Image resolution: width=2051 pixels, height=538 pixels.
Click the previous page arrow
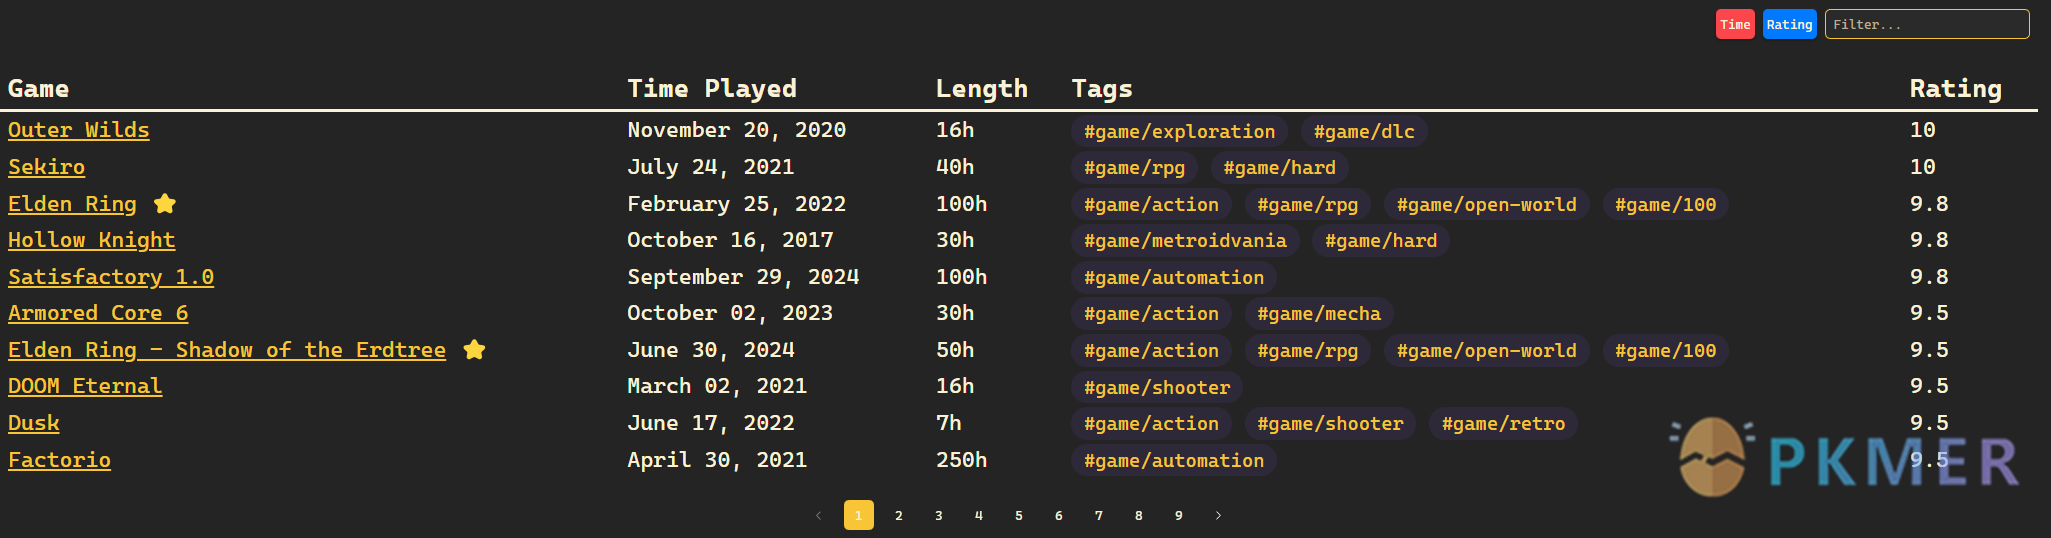pyautogui.click(x=819, y=516)
